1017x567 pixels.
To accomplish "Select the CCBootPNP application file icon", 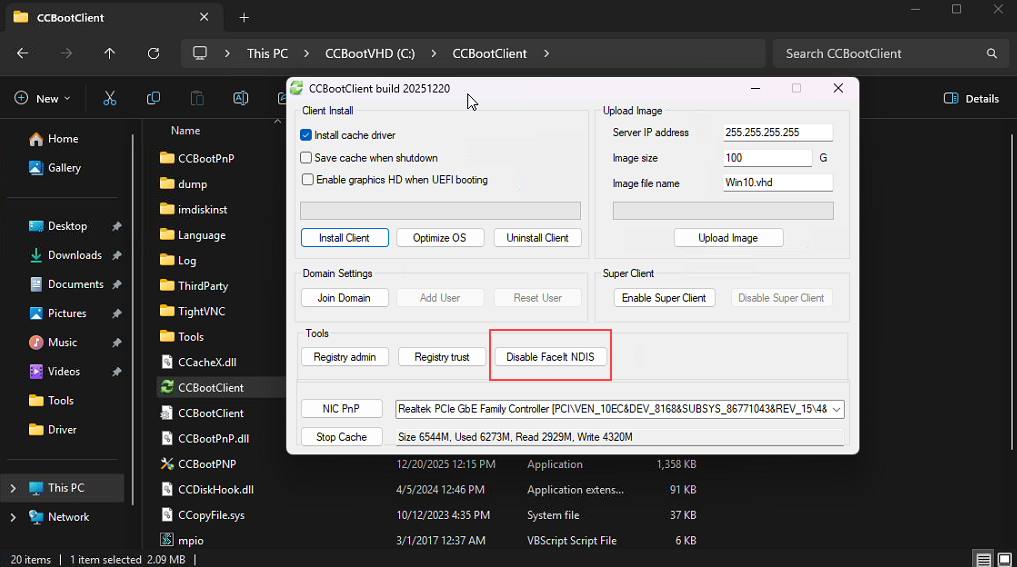I will tap(168, 464).
